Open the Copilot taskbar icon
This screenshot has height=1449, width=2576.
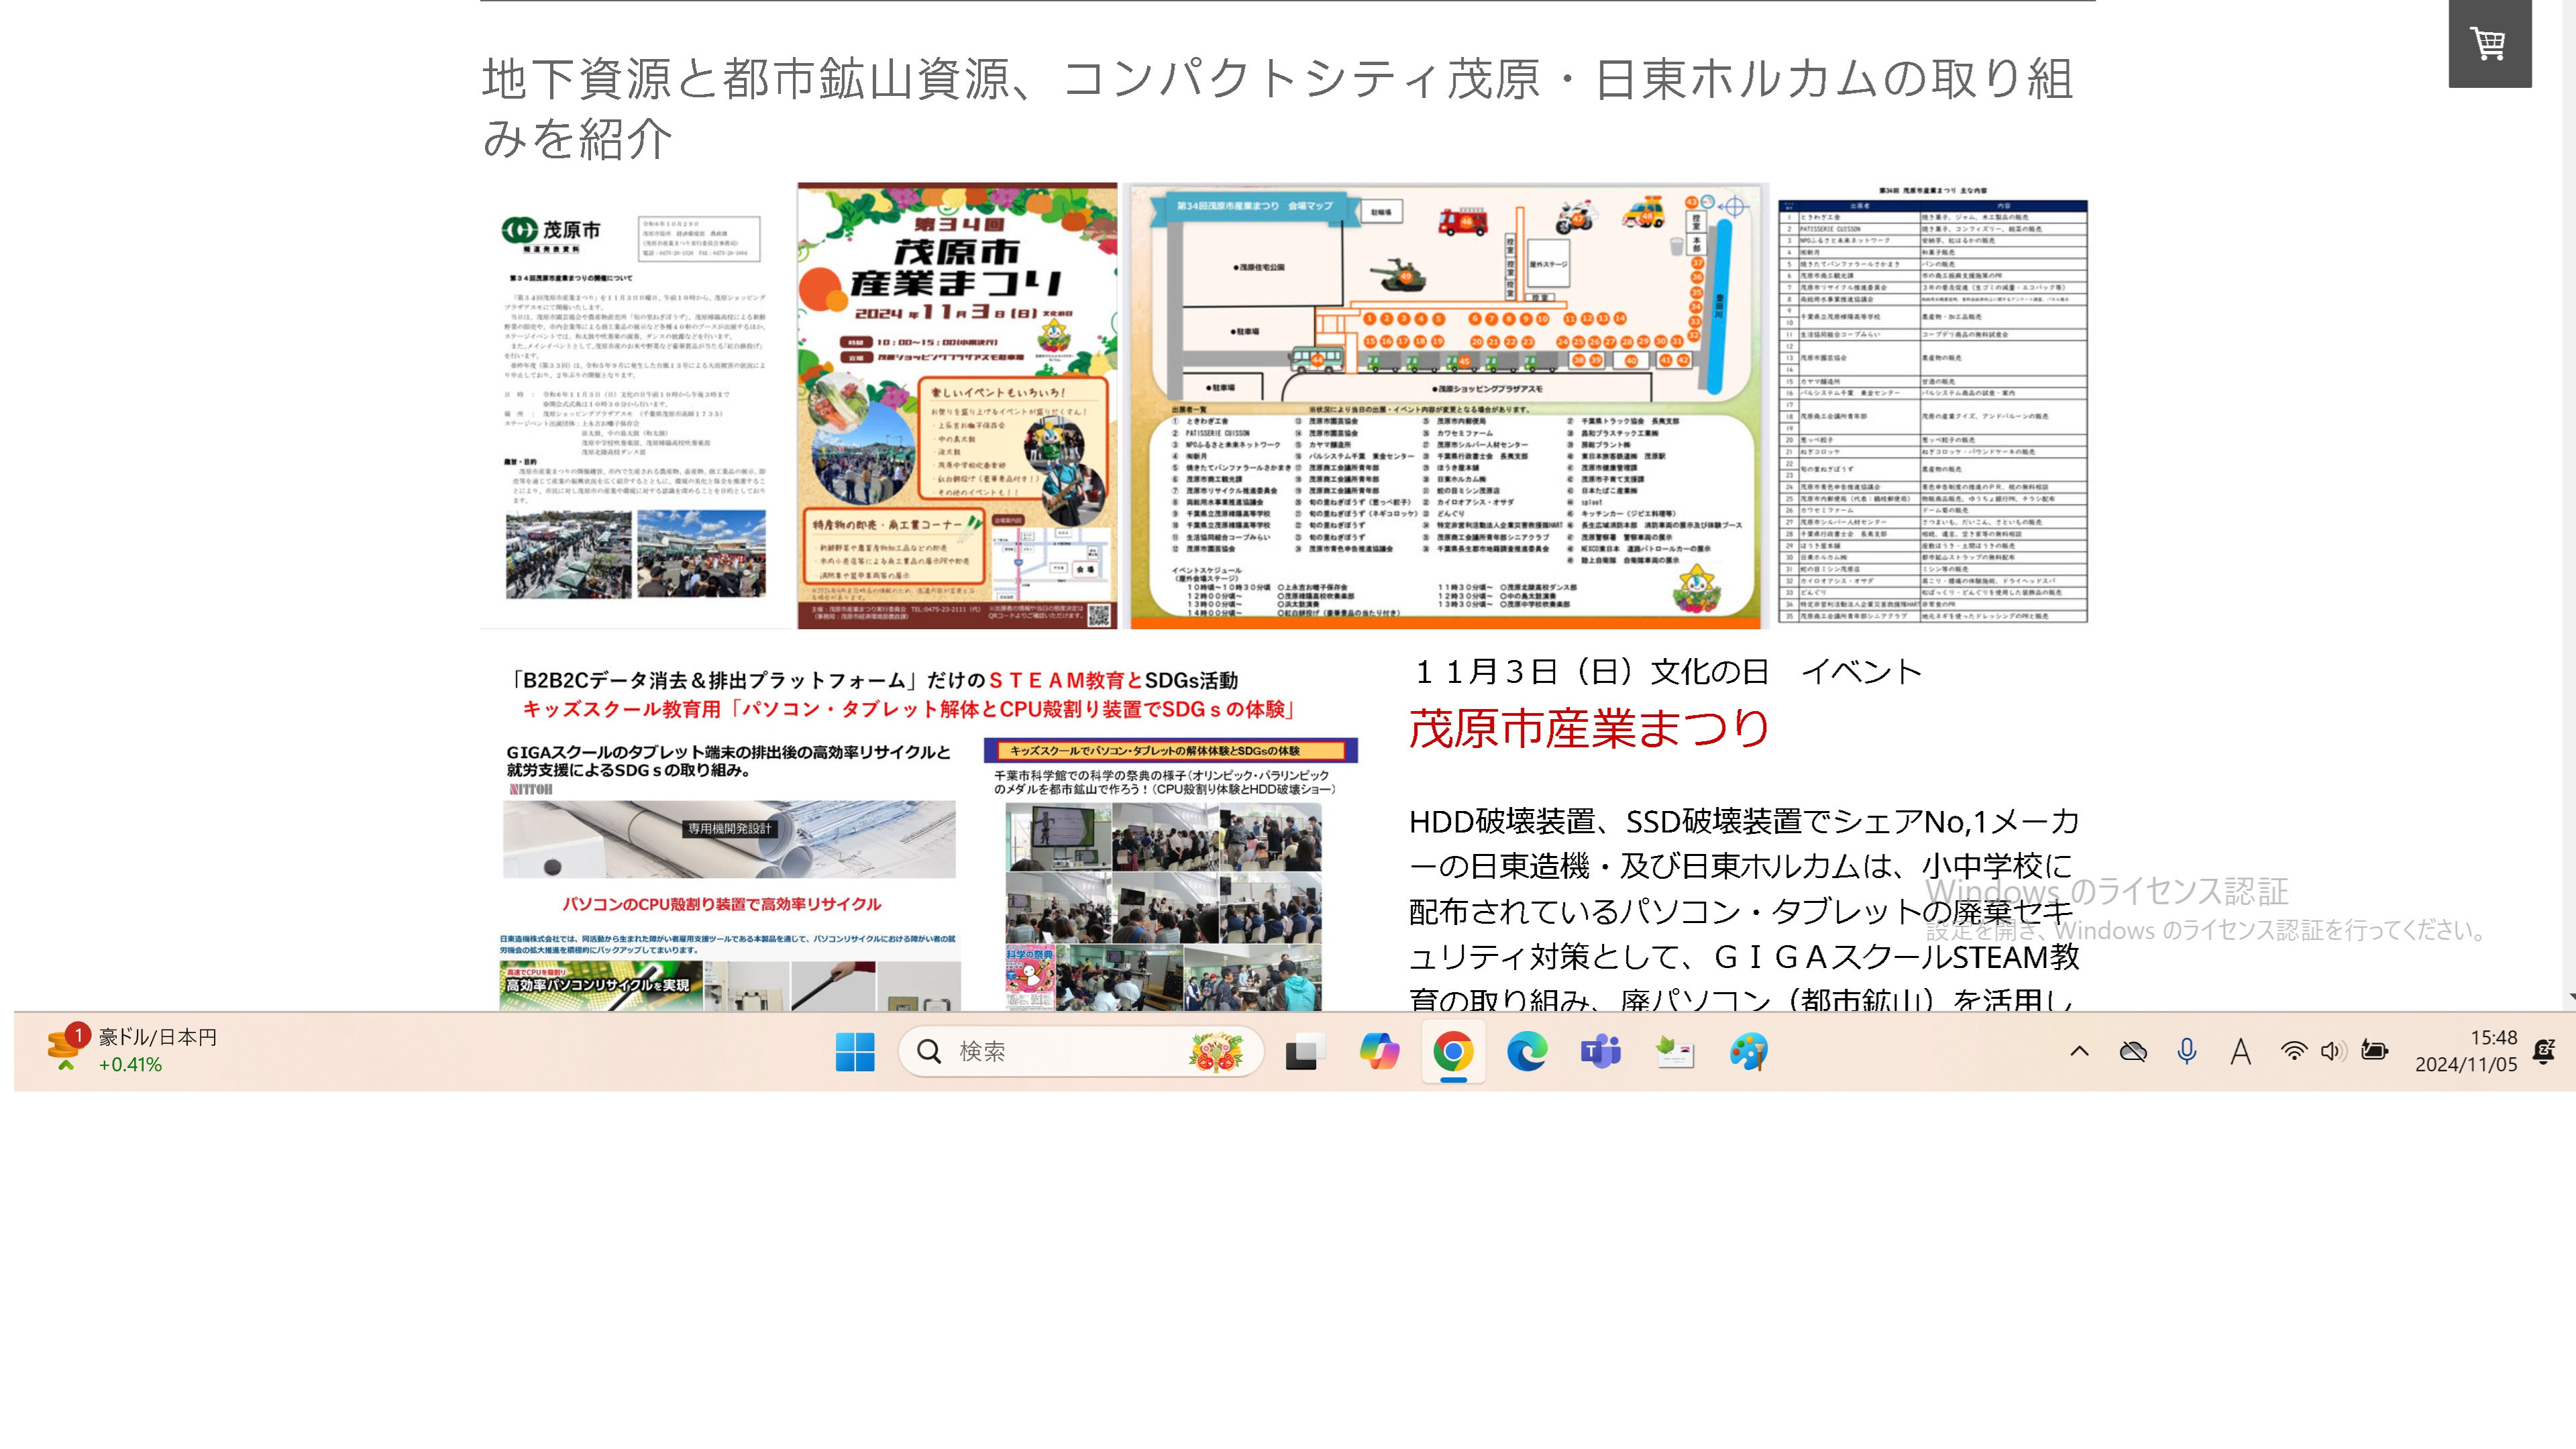1378,1051
